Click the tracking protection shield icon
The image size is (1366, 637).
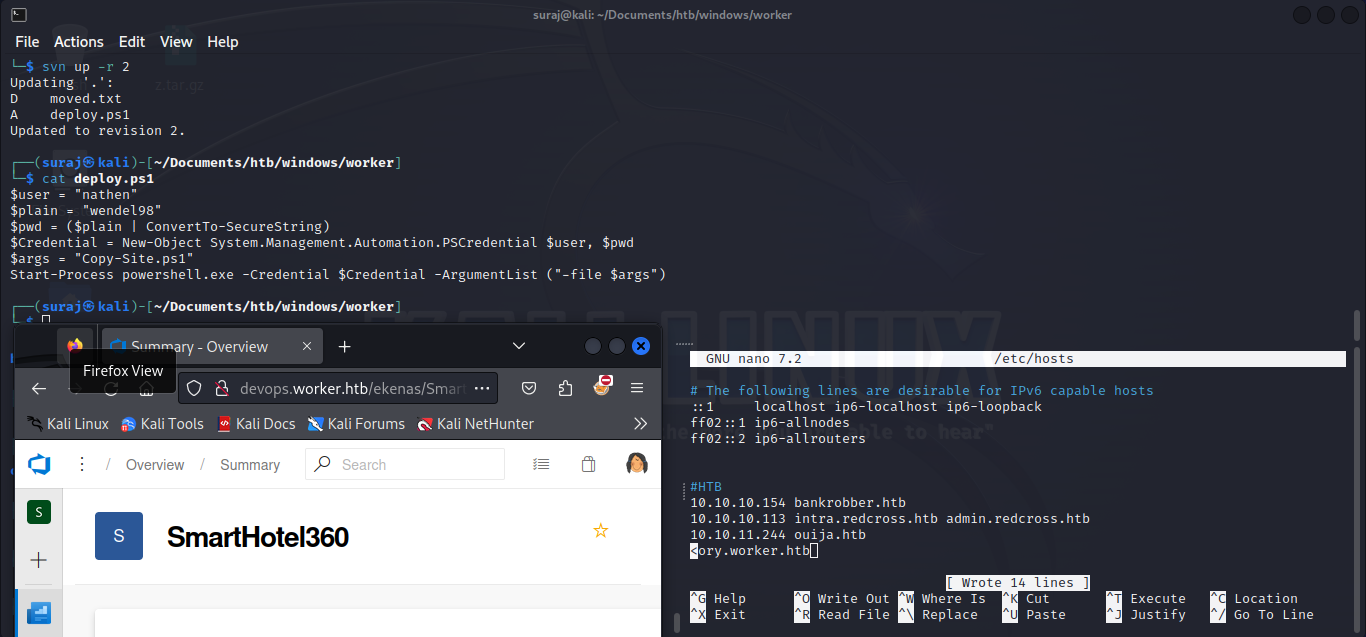(x=195, y=388)
